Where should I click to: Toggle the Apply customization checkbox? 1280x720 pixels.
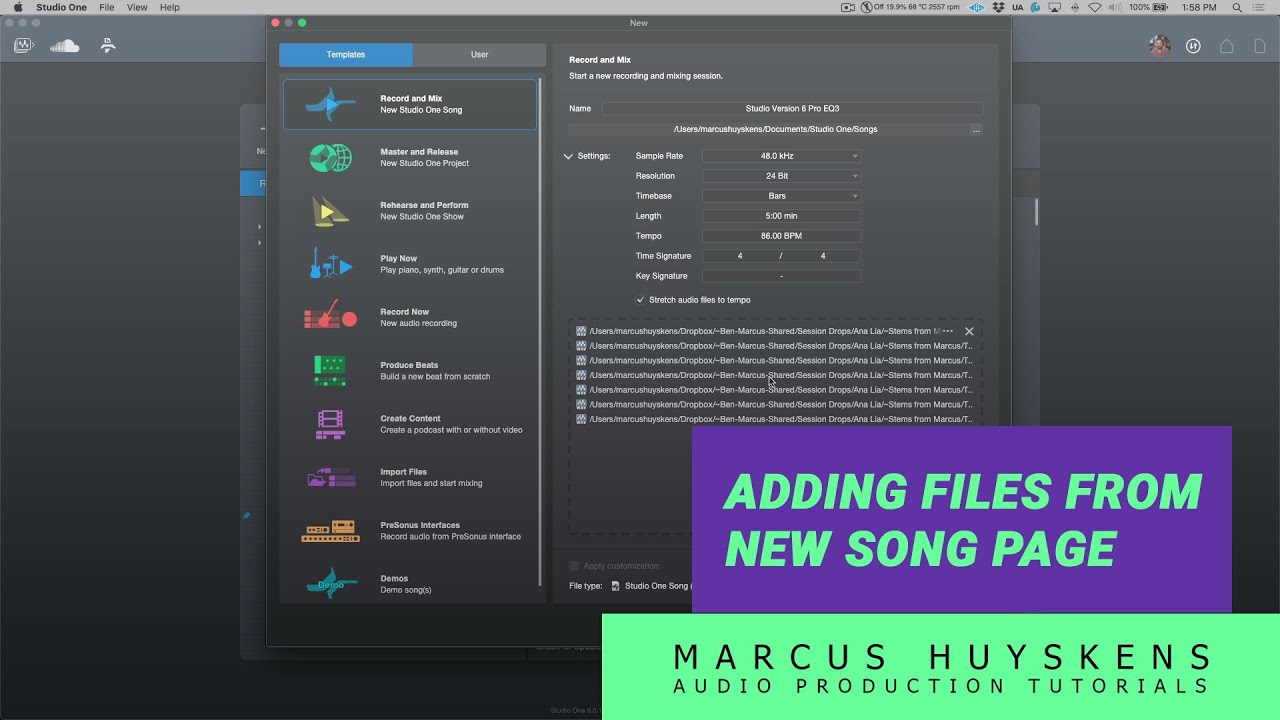(574, 566)
